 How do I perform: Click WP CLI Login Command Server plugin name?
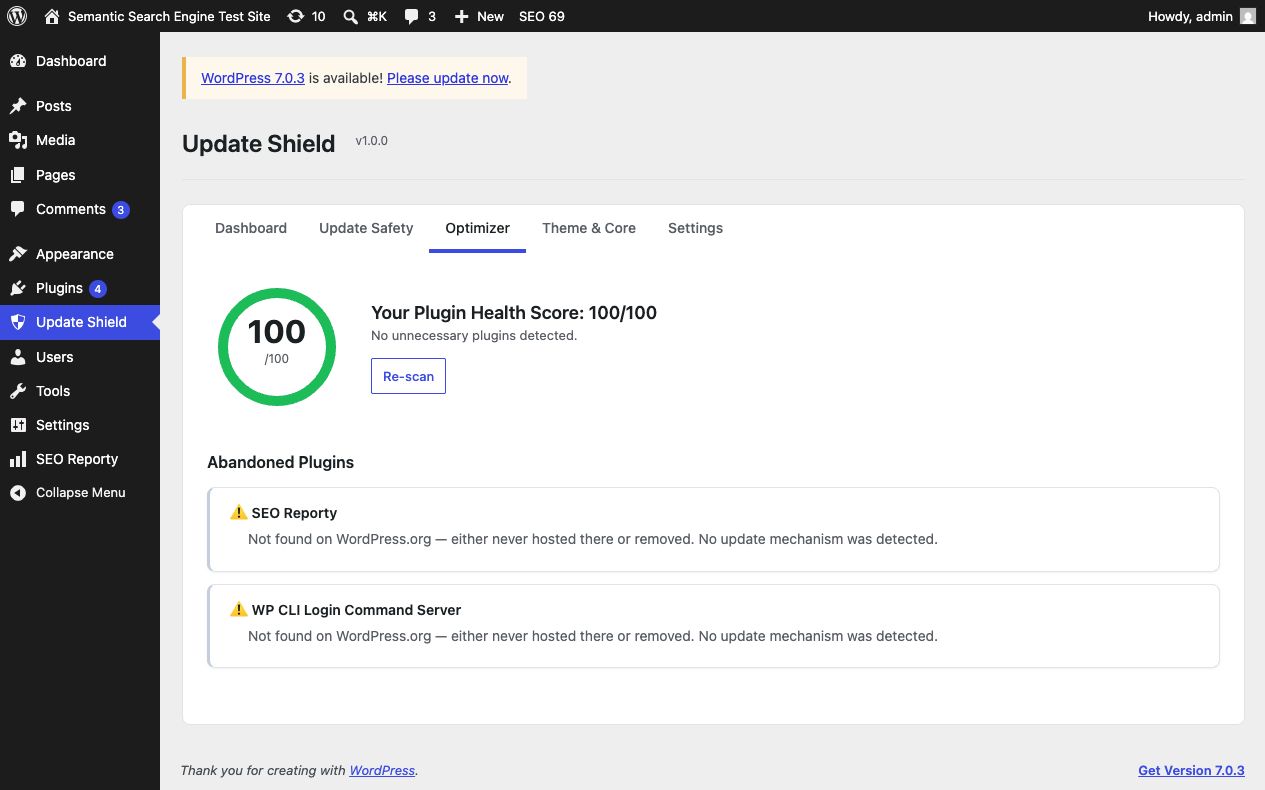[x=356, y=610]
